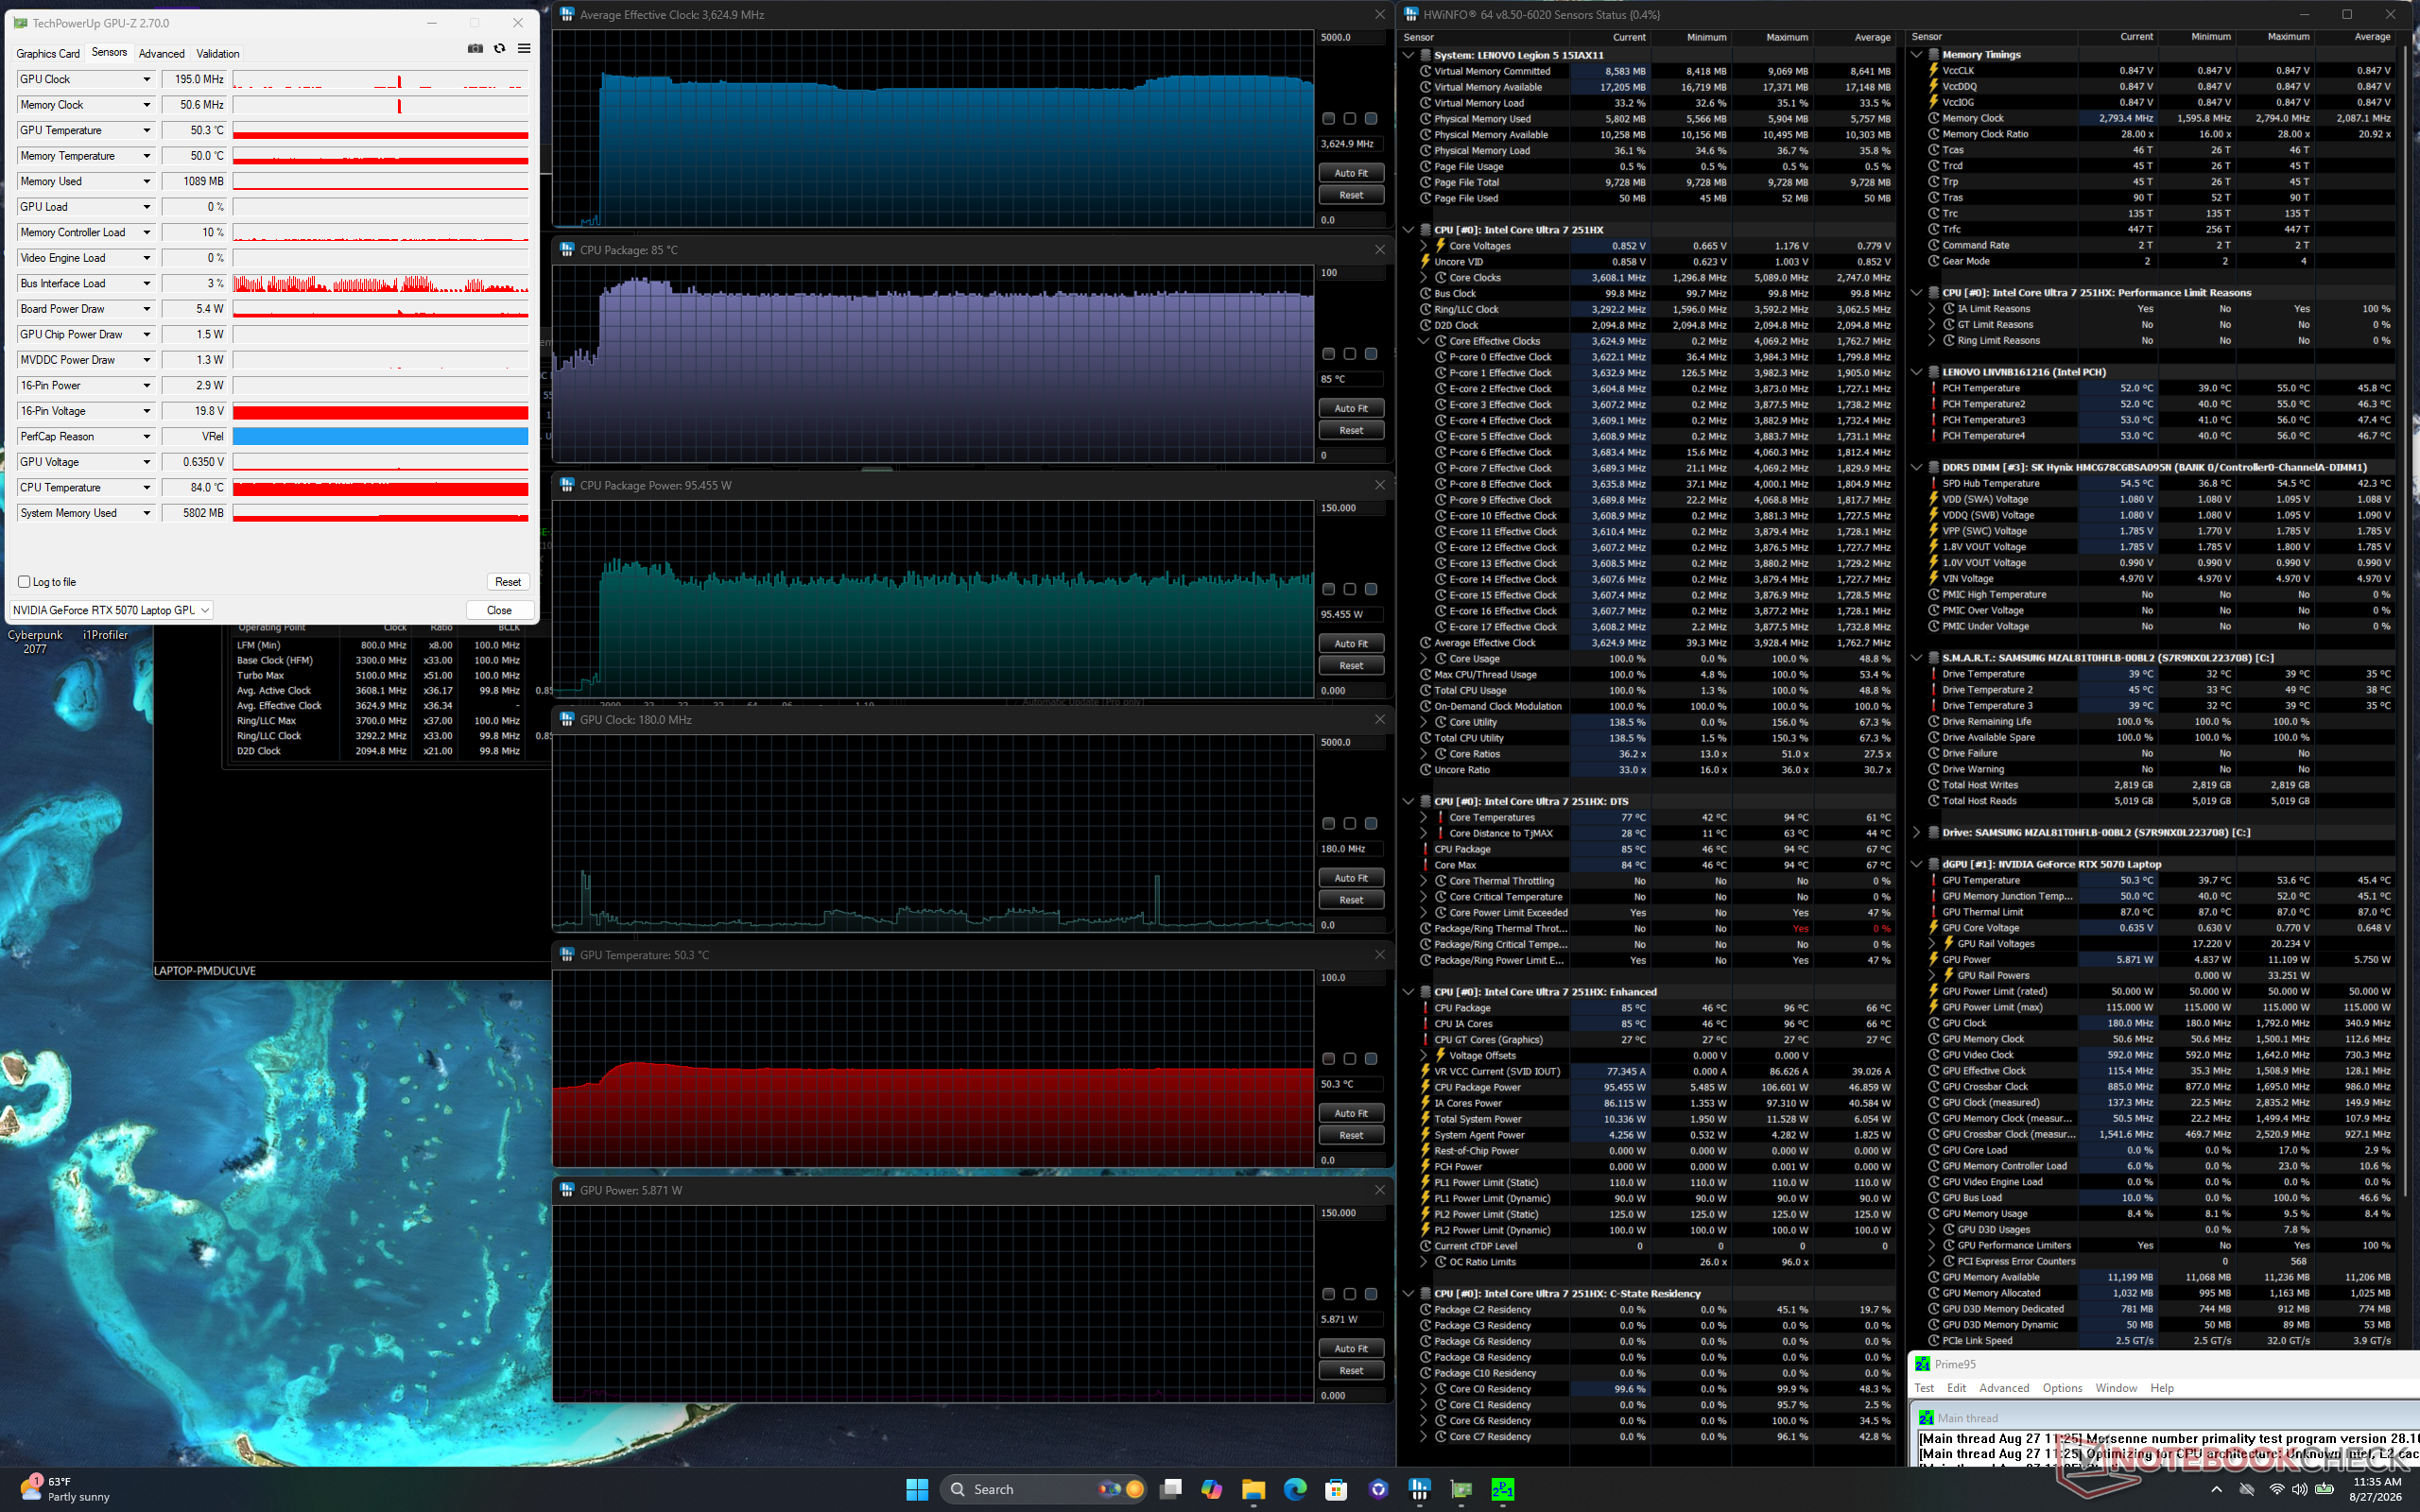
Task: Switch to HWiNFO via its taskbar icon
Action: point(1419,1489)
